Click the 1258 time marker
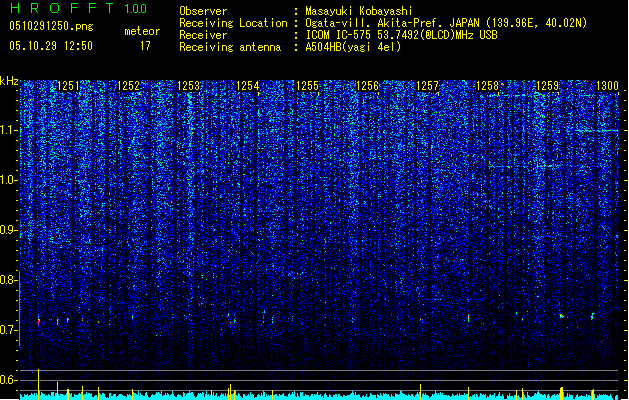The image size is (629, 400). coord(487,86)
